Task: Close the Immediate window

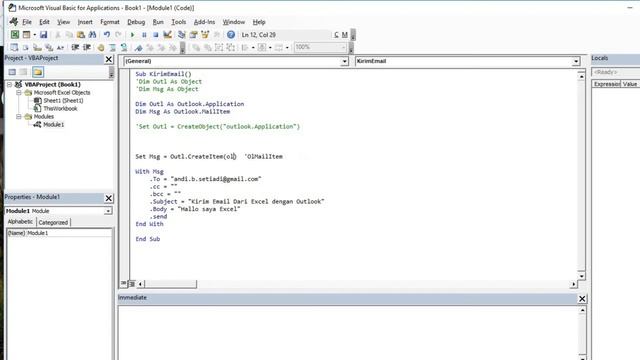Action: [582, 299]
